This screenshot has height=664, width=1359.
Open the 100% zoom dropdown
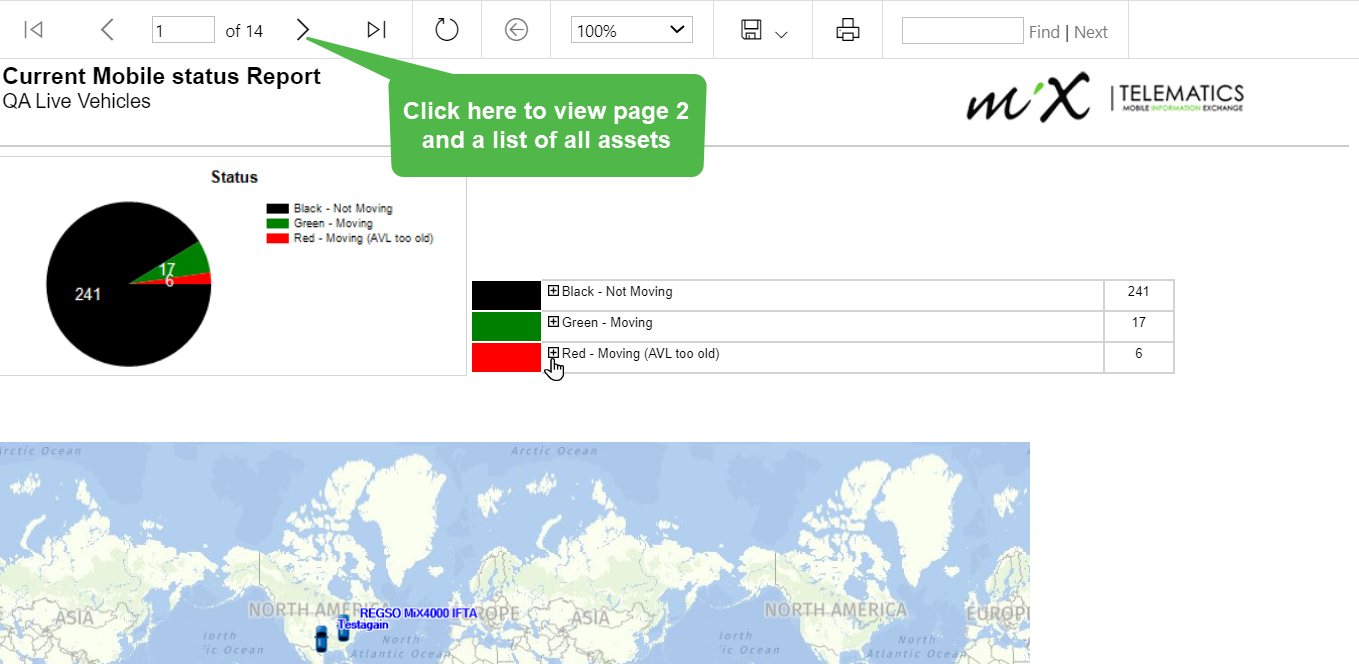pos(632,30)
